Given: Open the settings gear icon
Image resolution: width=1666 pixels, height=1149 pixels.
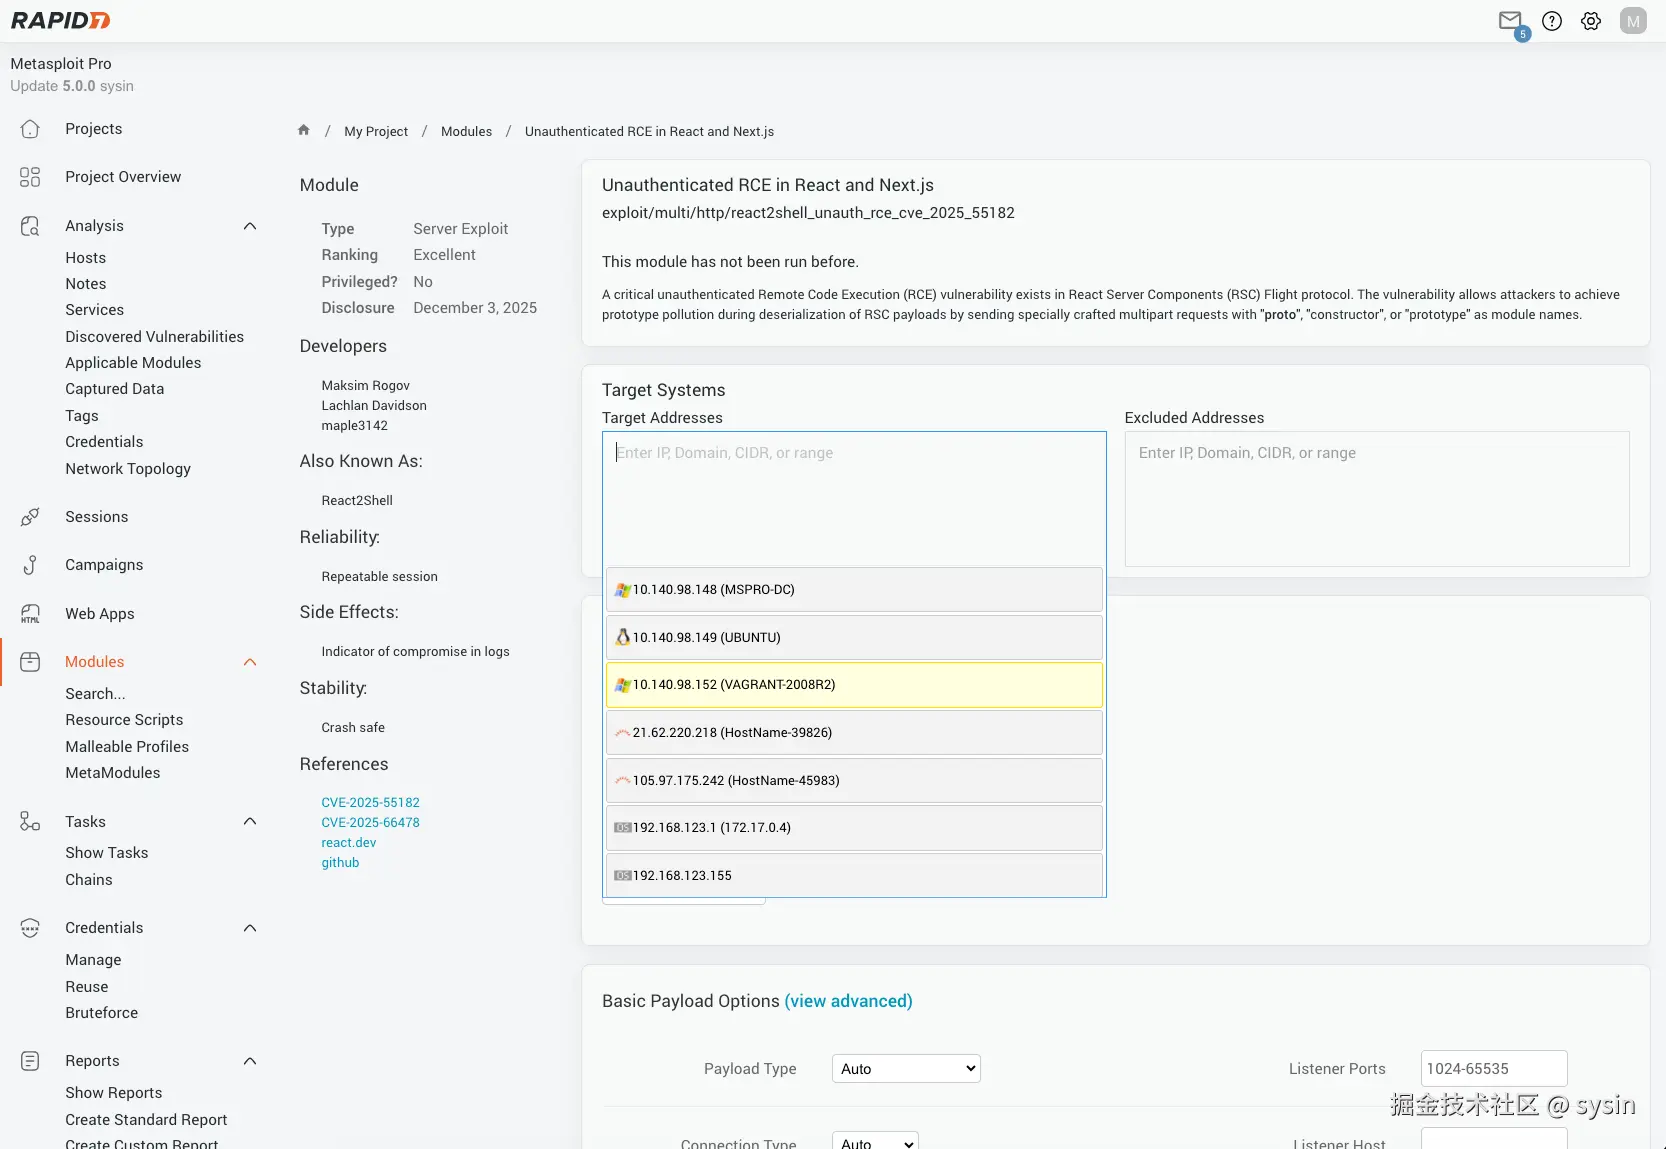Looking at the screenshot, I should (x=1590, y=20).
